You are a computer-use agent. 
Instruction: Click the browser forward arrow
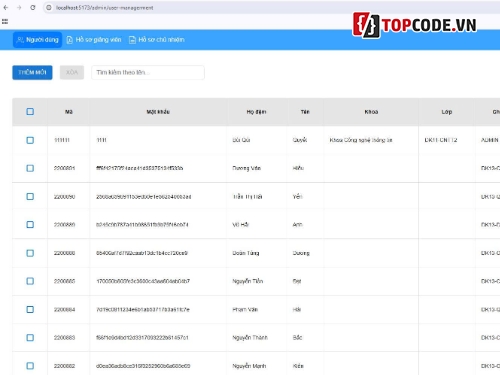19,7
